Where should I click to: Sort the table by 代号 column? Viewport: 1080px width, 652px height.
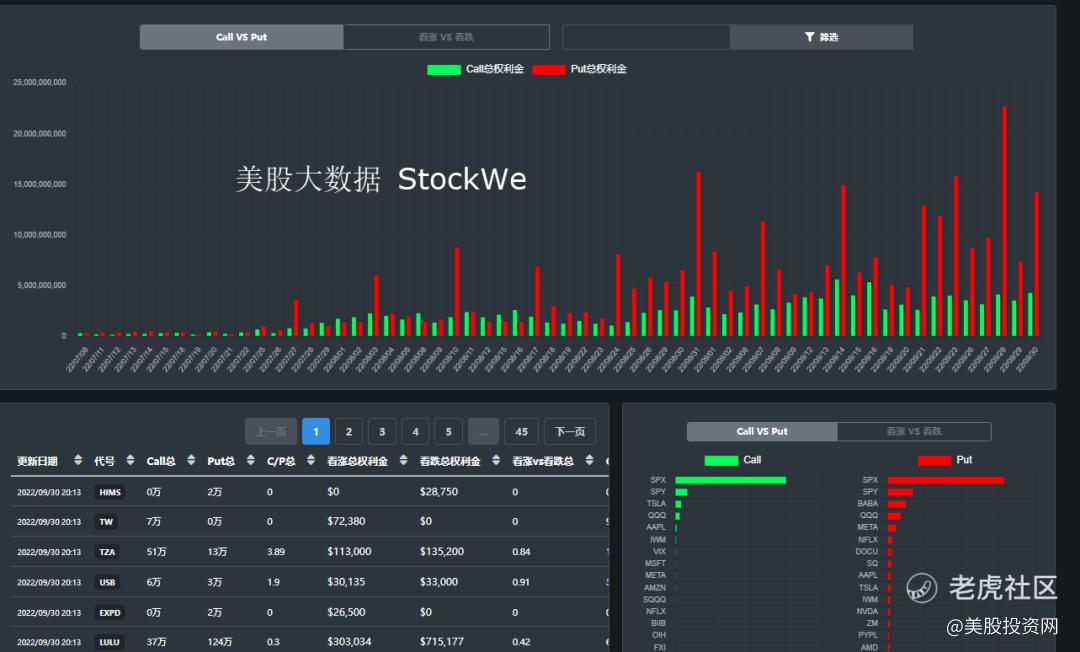pyautogui.click(x=130, y=460)
